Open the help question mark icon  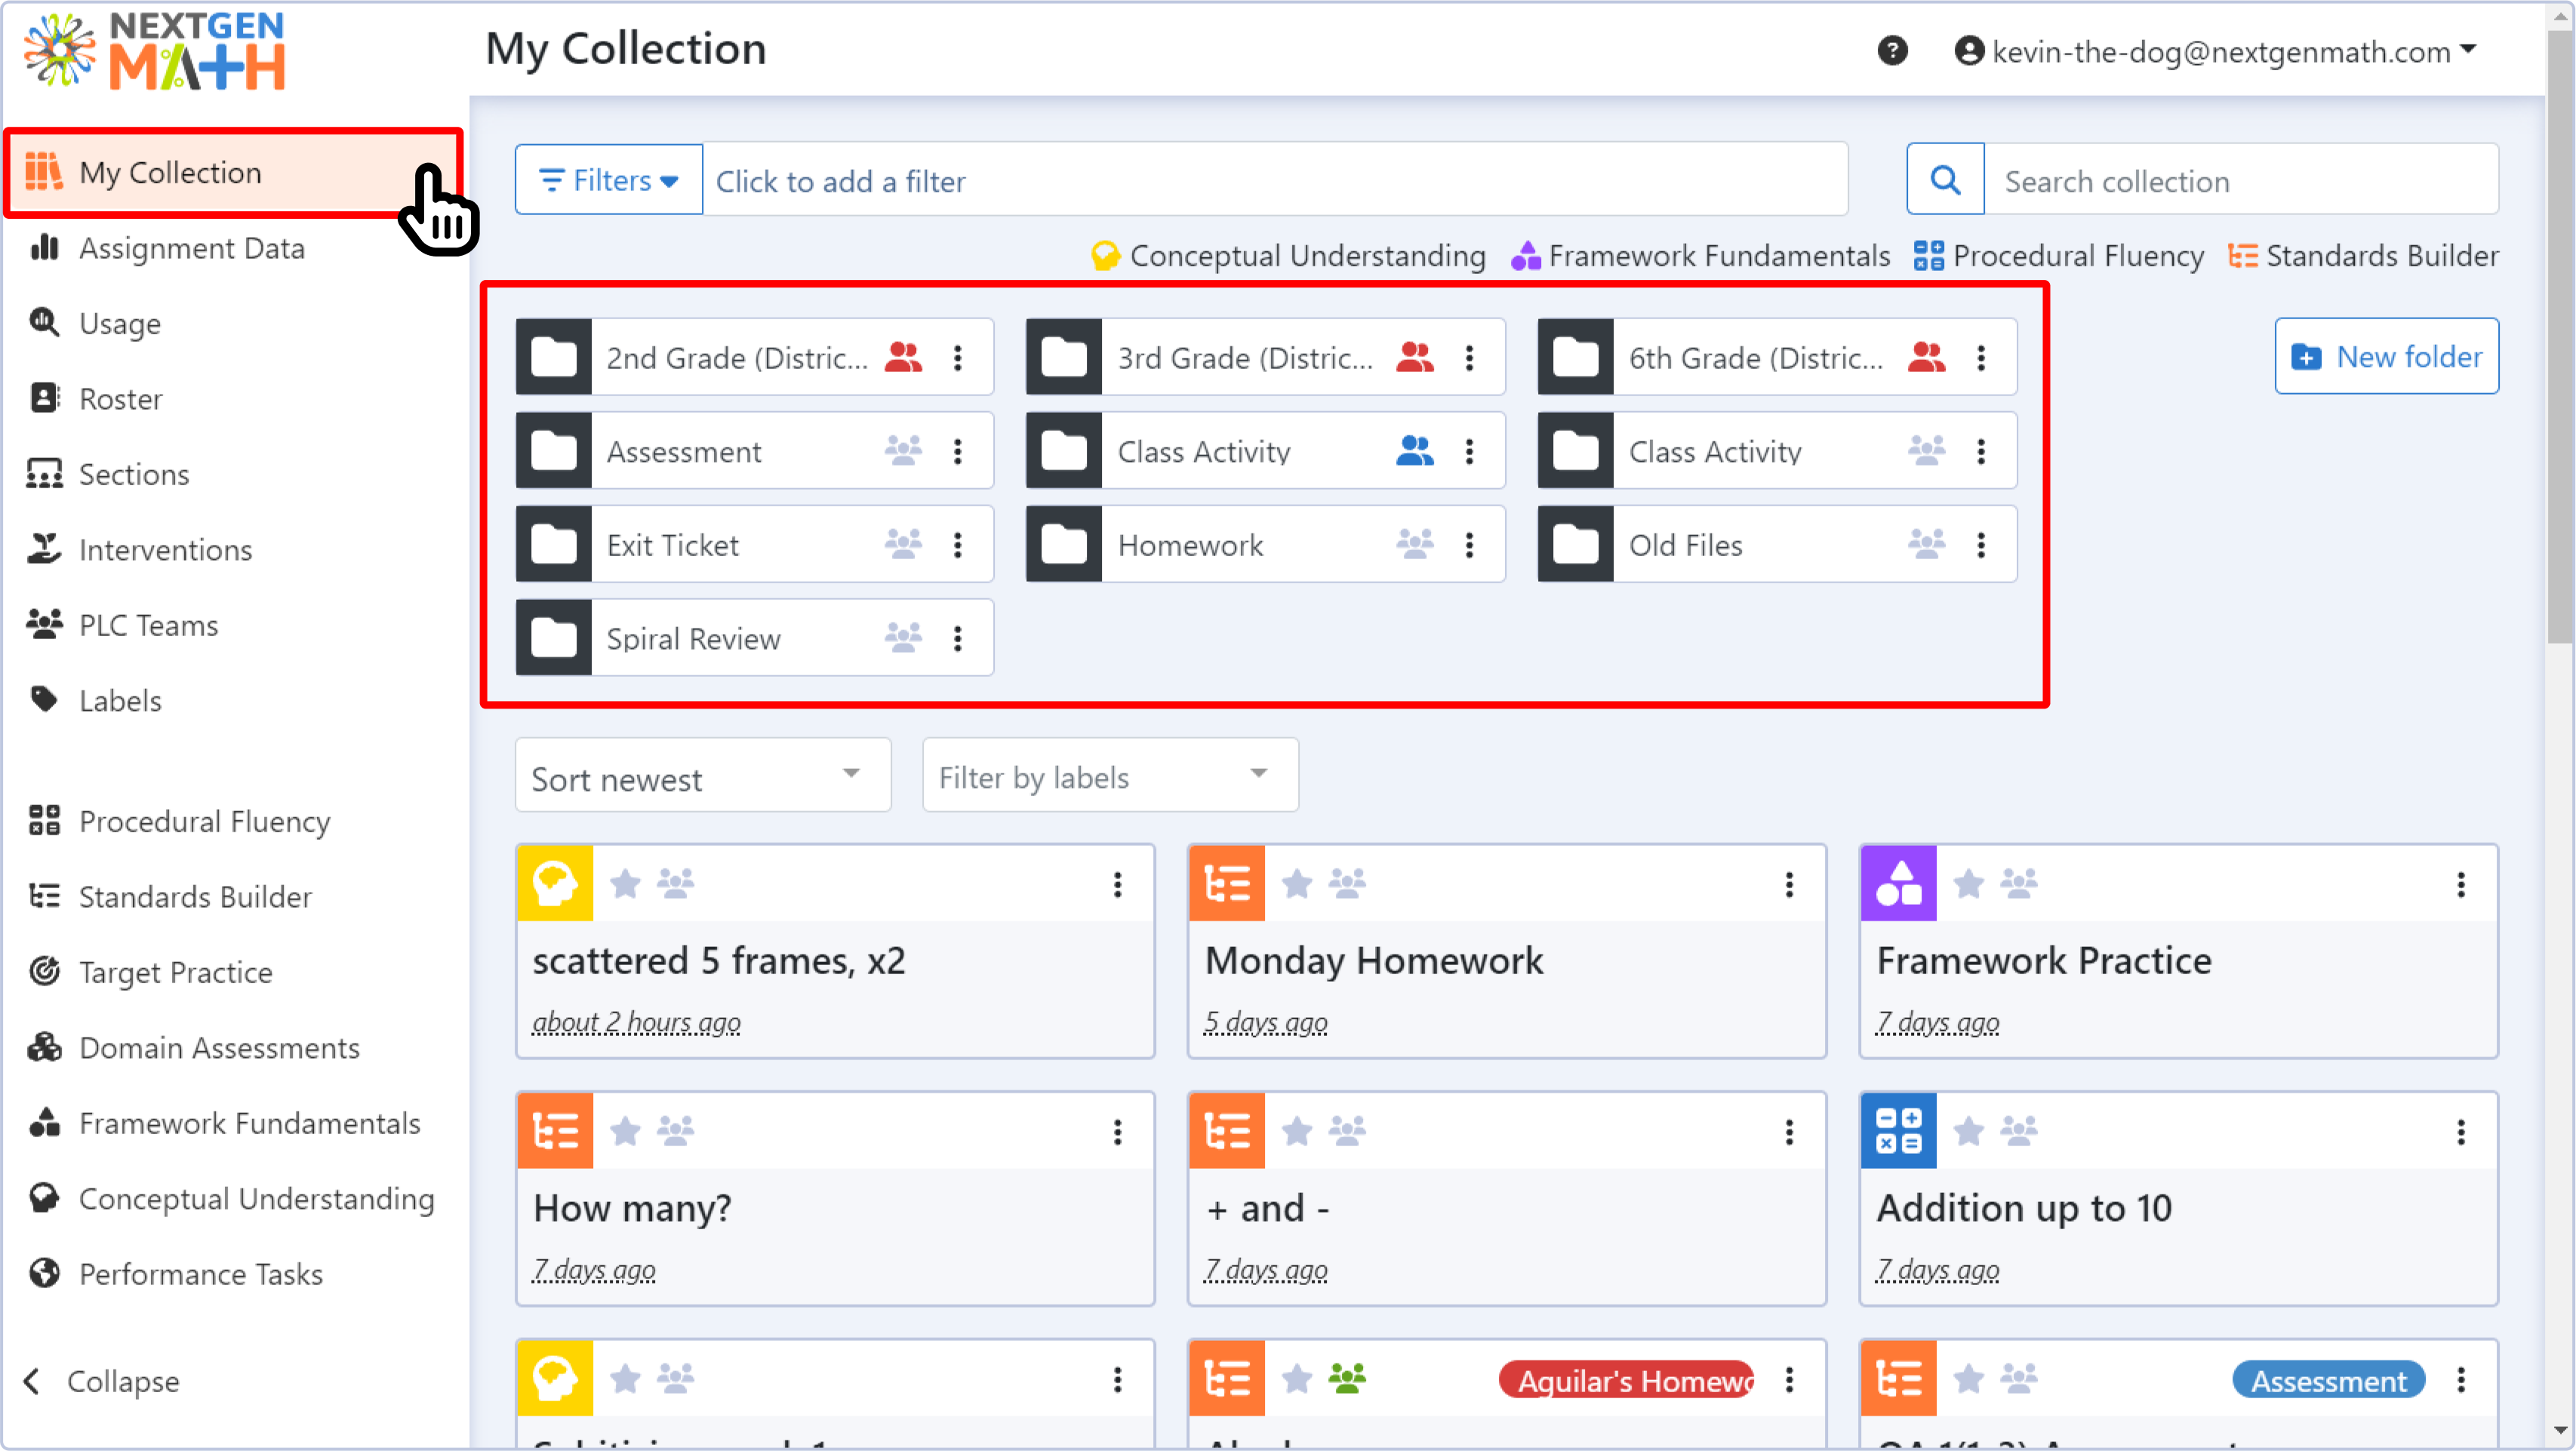tap(1892, 50)
